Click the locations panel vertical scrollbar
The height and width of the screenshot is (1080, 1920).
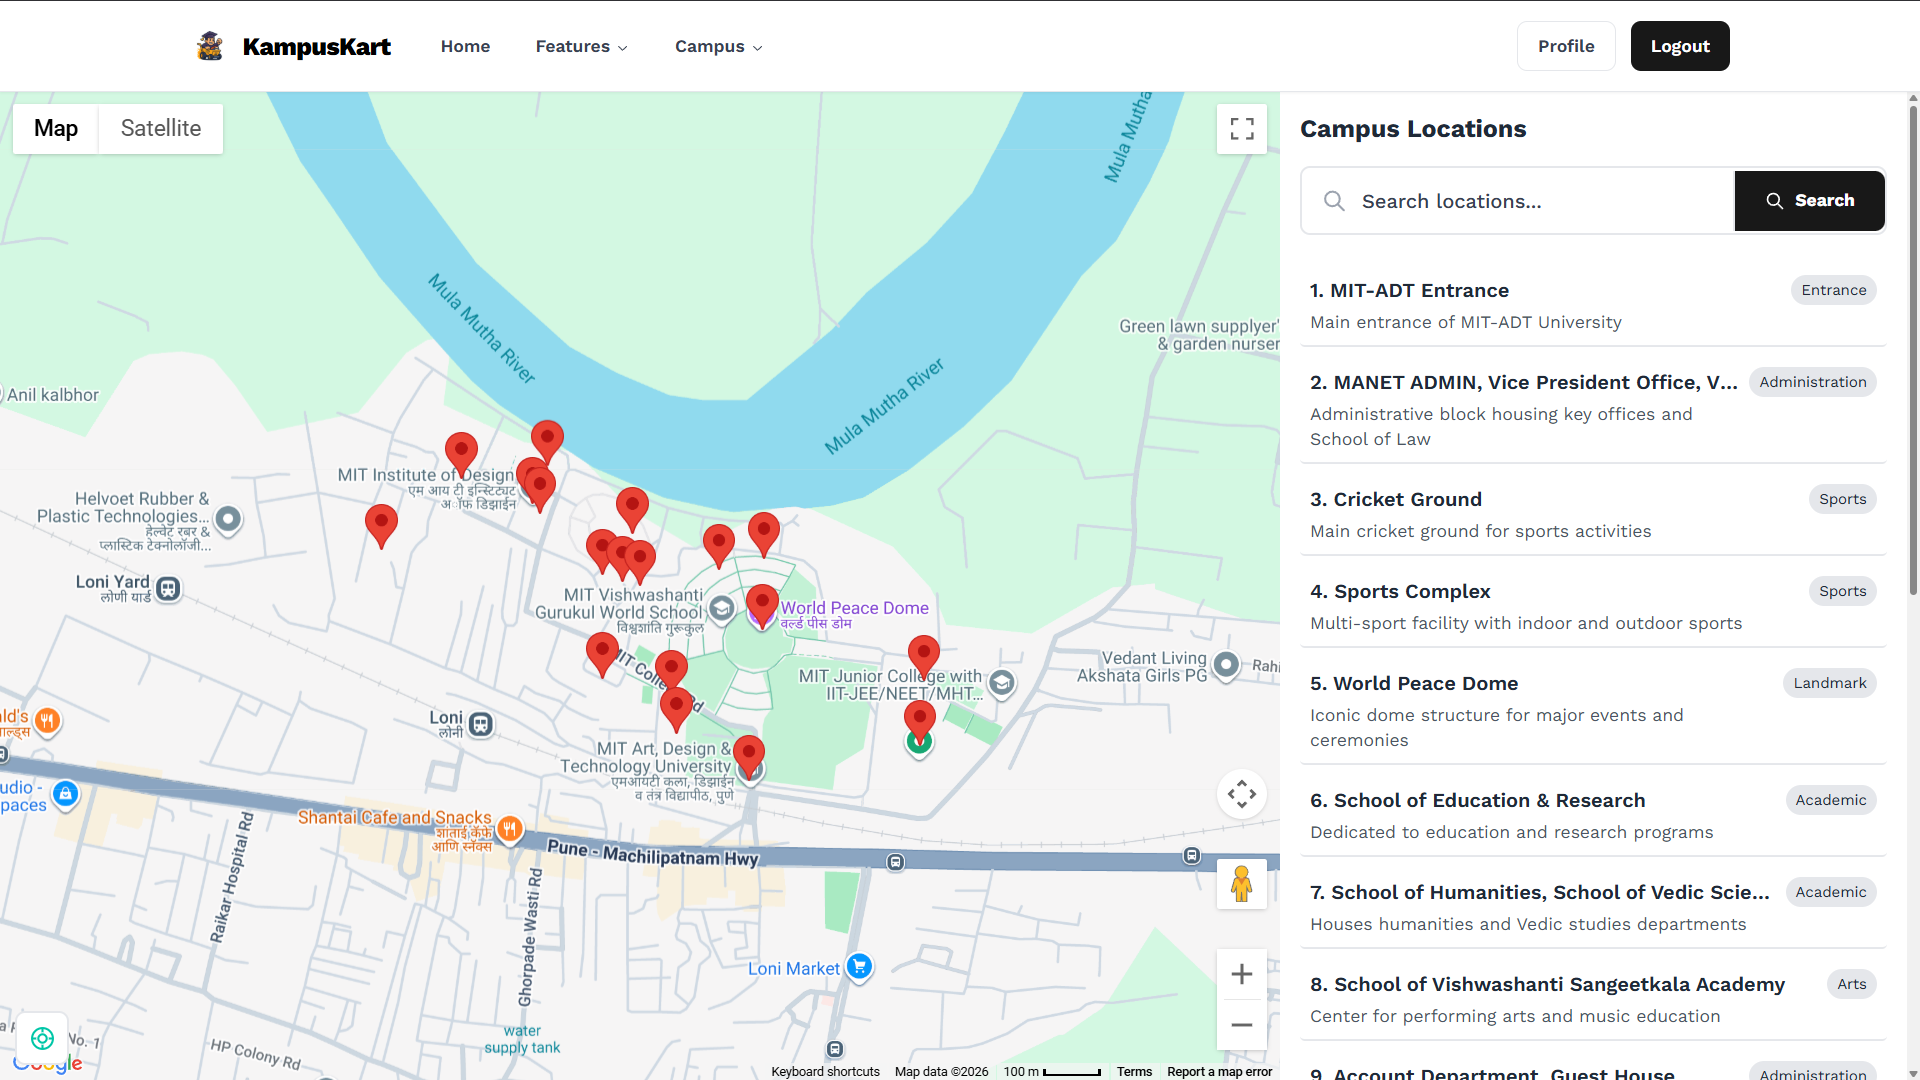(x=1913, y=350)
